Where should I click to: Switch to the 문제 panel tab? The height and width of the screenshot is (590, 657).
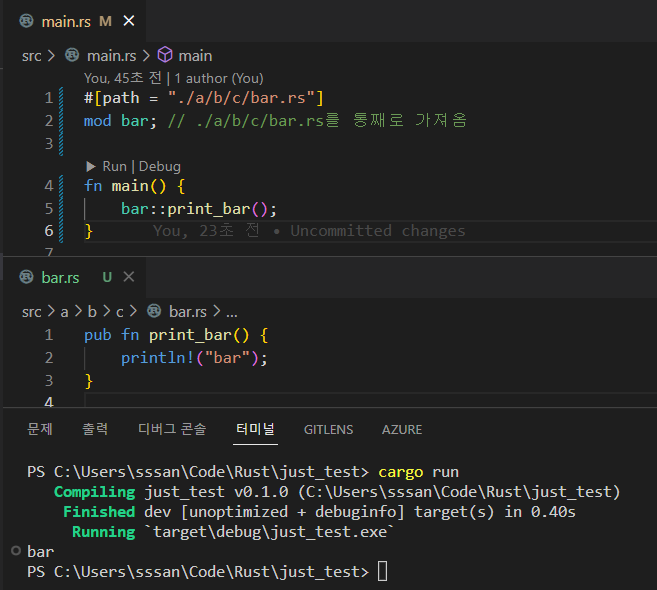pos(40,429)
